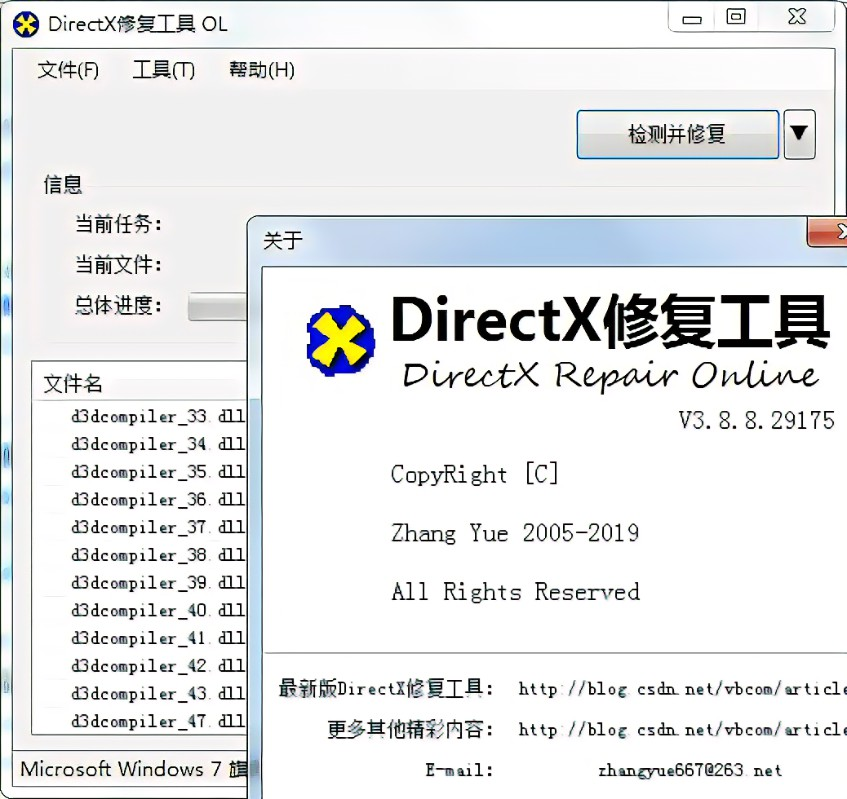
Task: Click the Microsoft Windows 7 status bar text
Action: tap(133, 769)
